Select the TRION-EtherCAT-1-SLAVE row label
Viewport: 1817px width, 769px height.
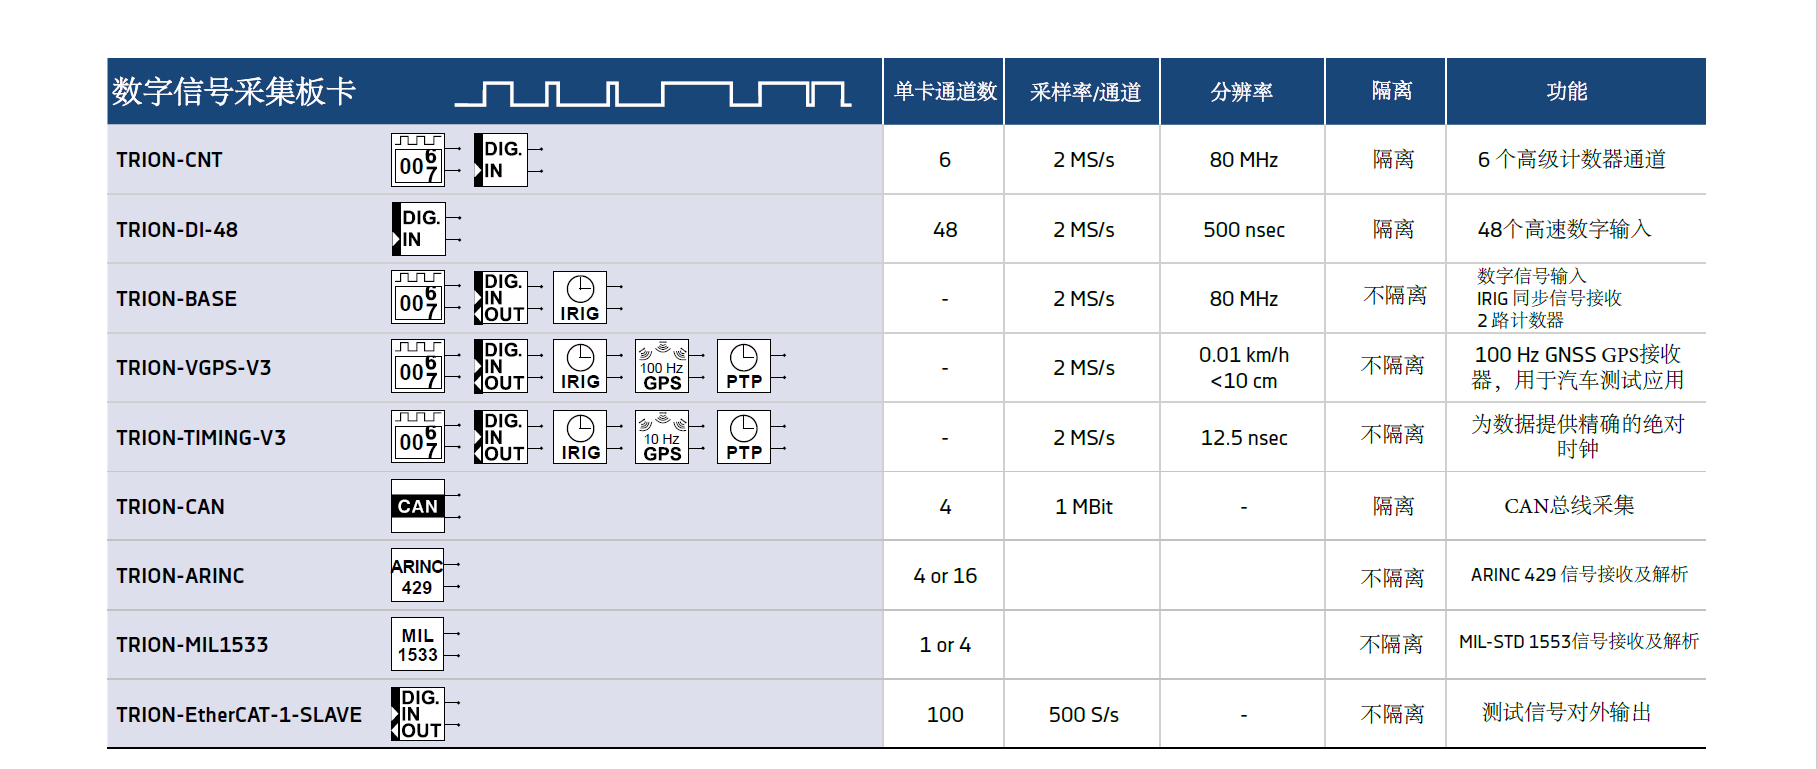click(x=239, y=715)
